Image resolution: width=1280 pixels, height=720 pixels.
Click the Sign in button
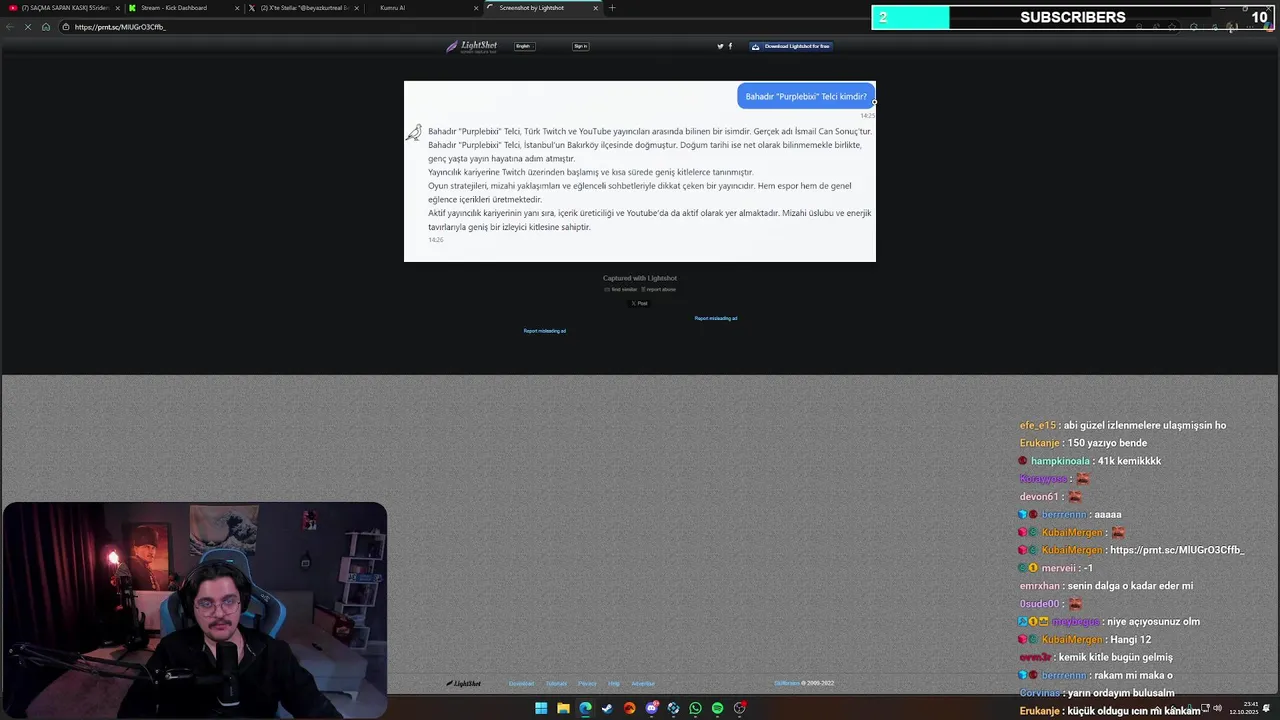click(x=580, y=46)
